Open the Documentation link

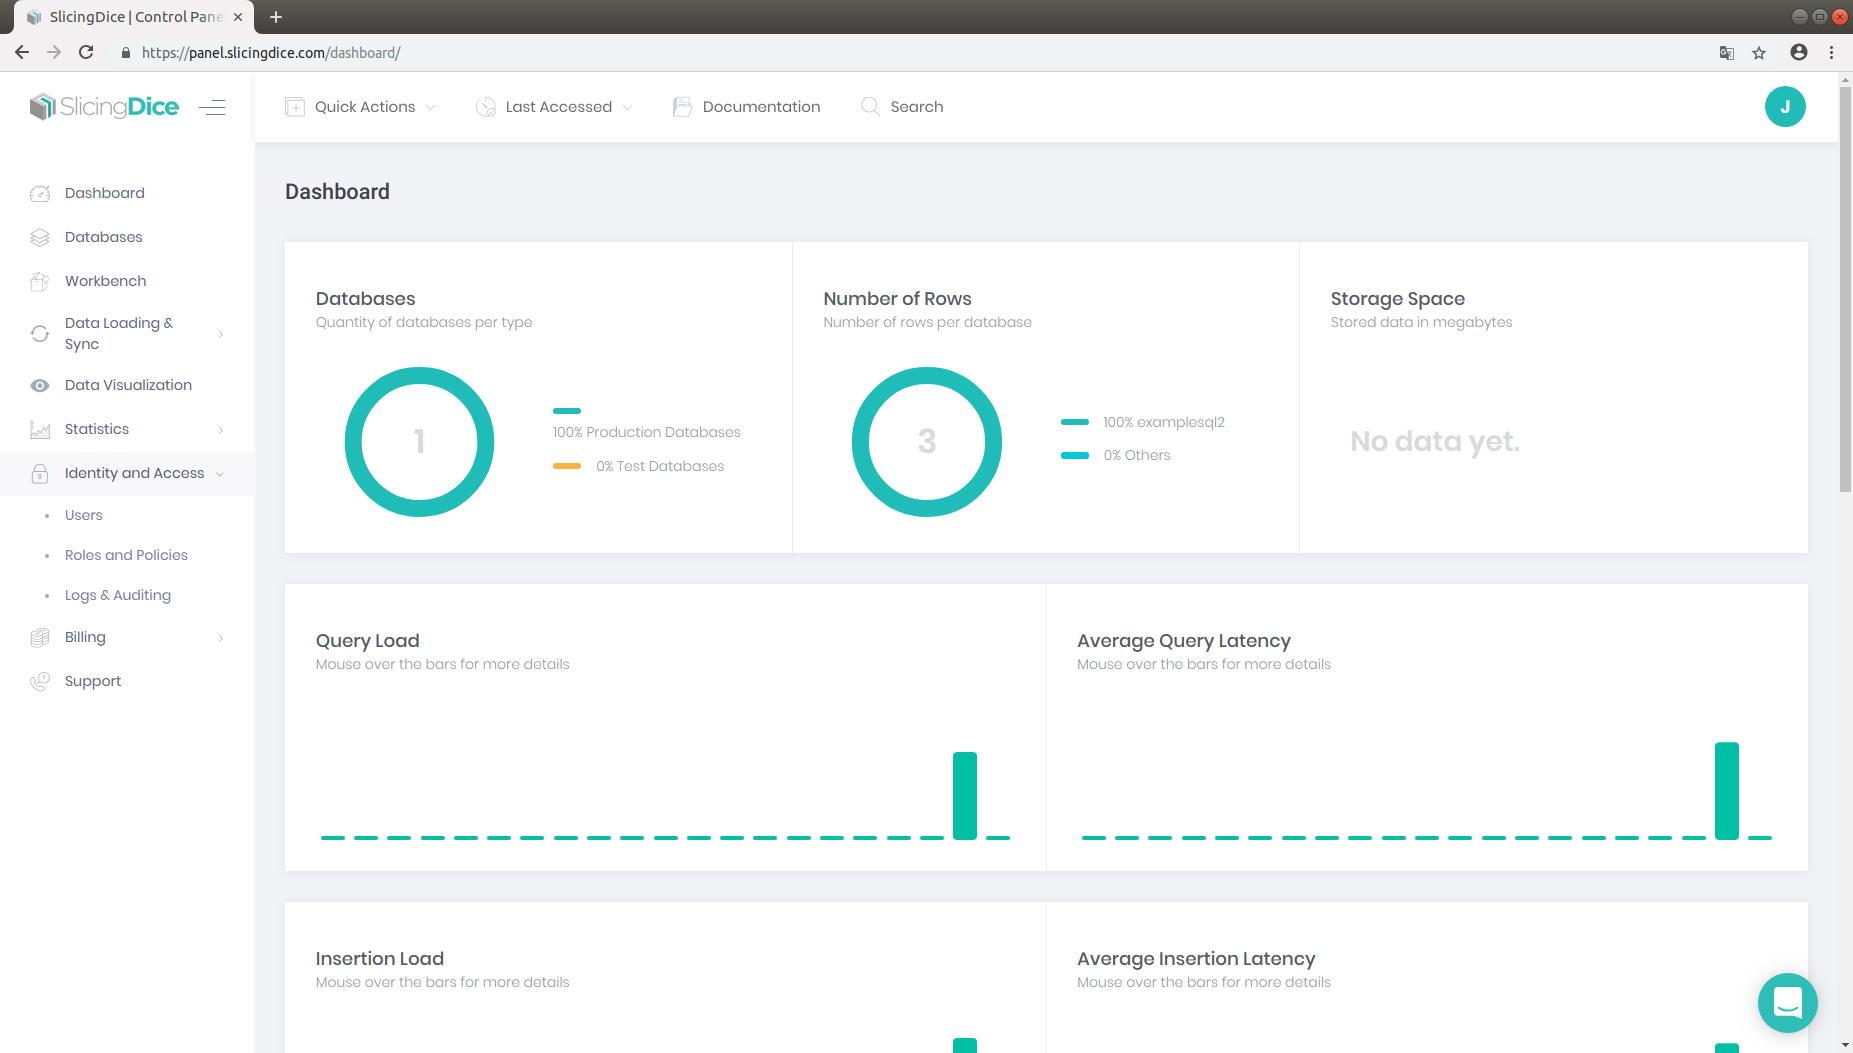(761, 107)
